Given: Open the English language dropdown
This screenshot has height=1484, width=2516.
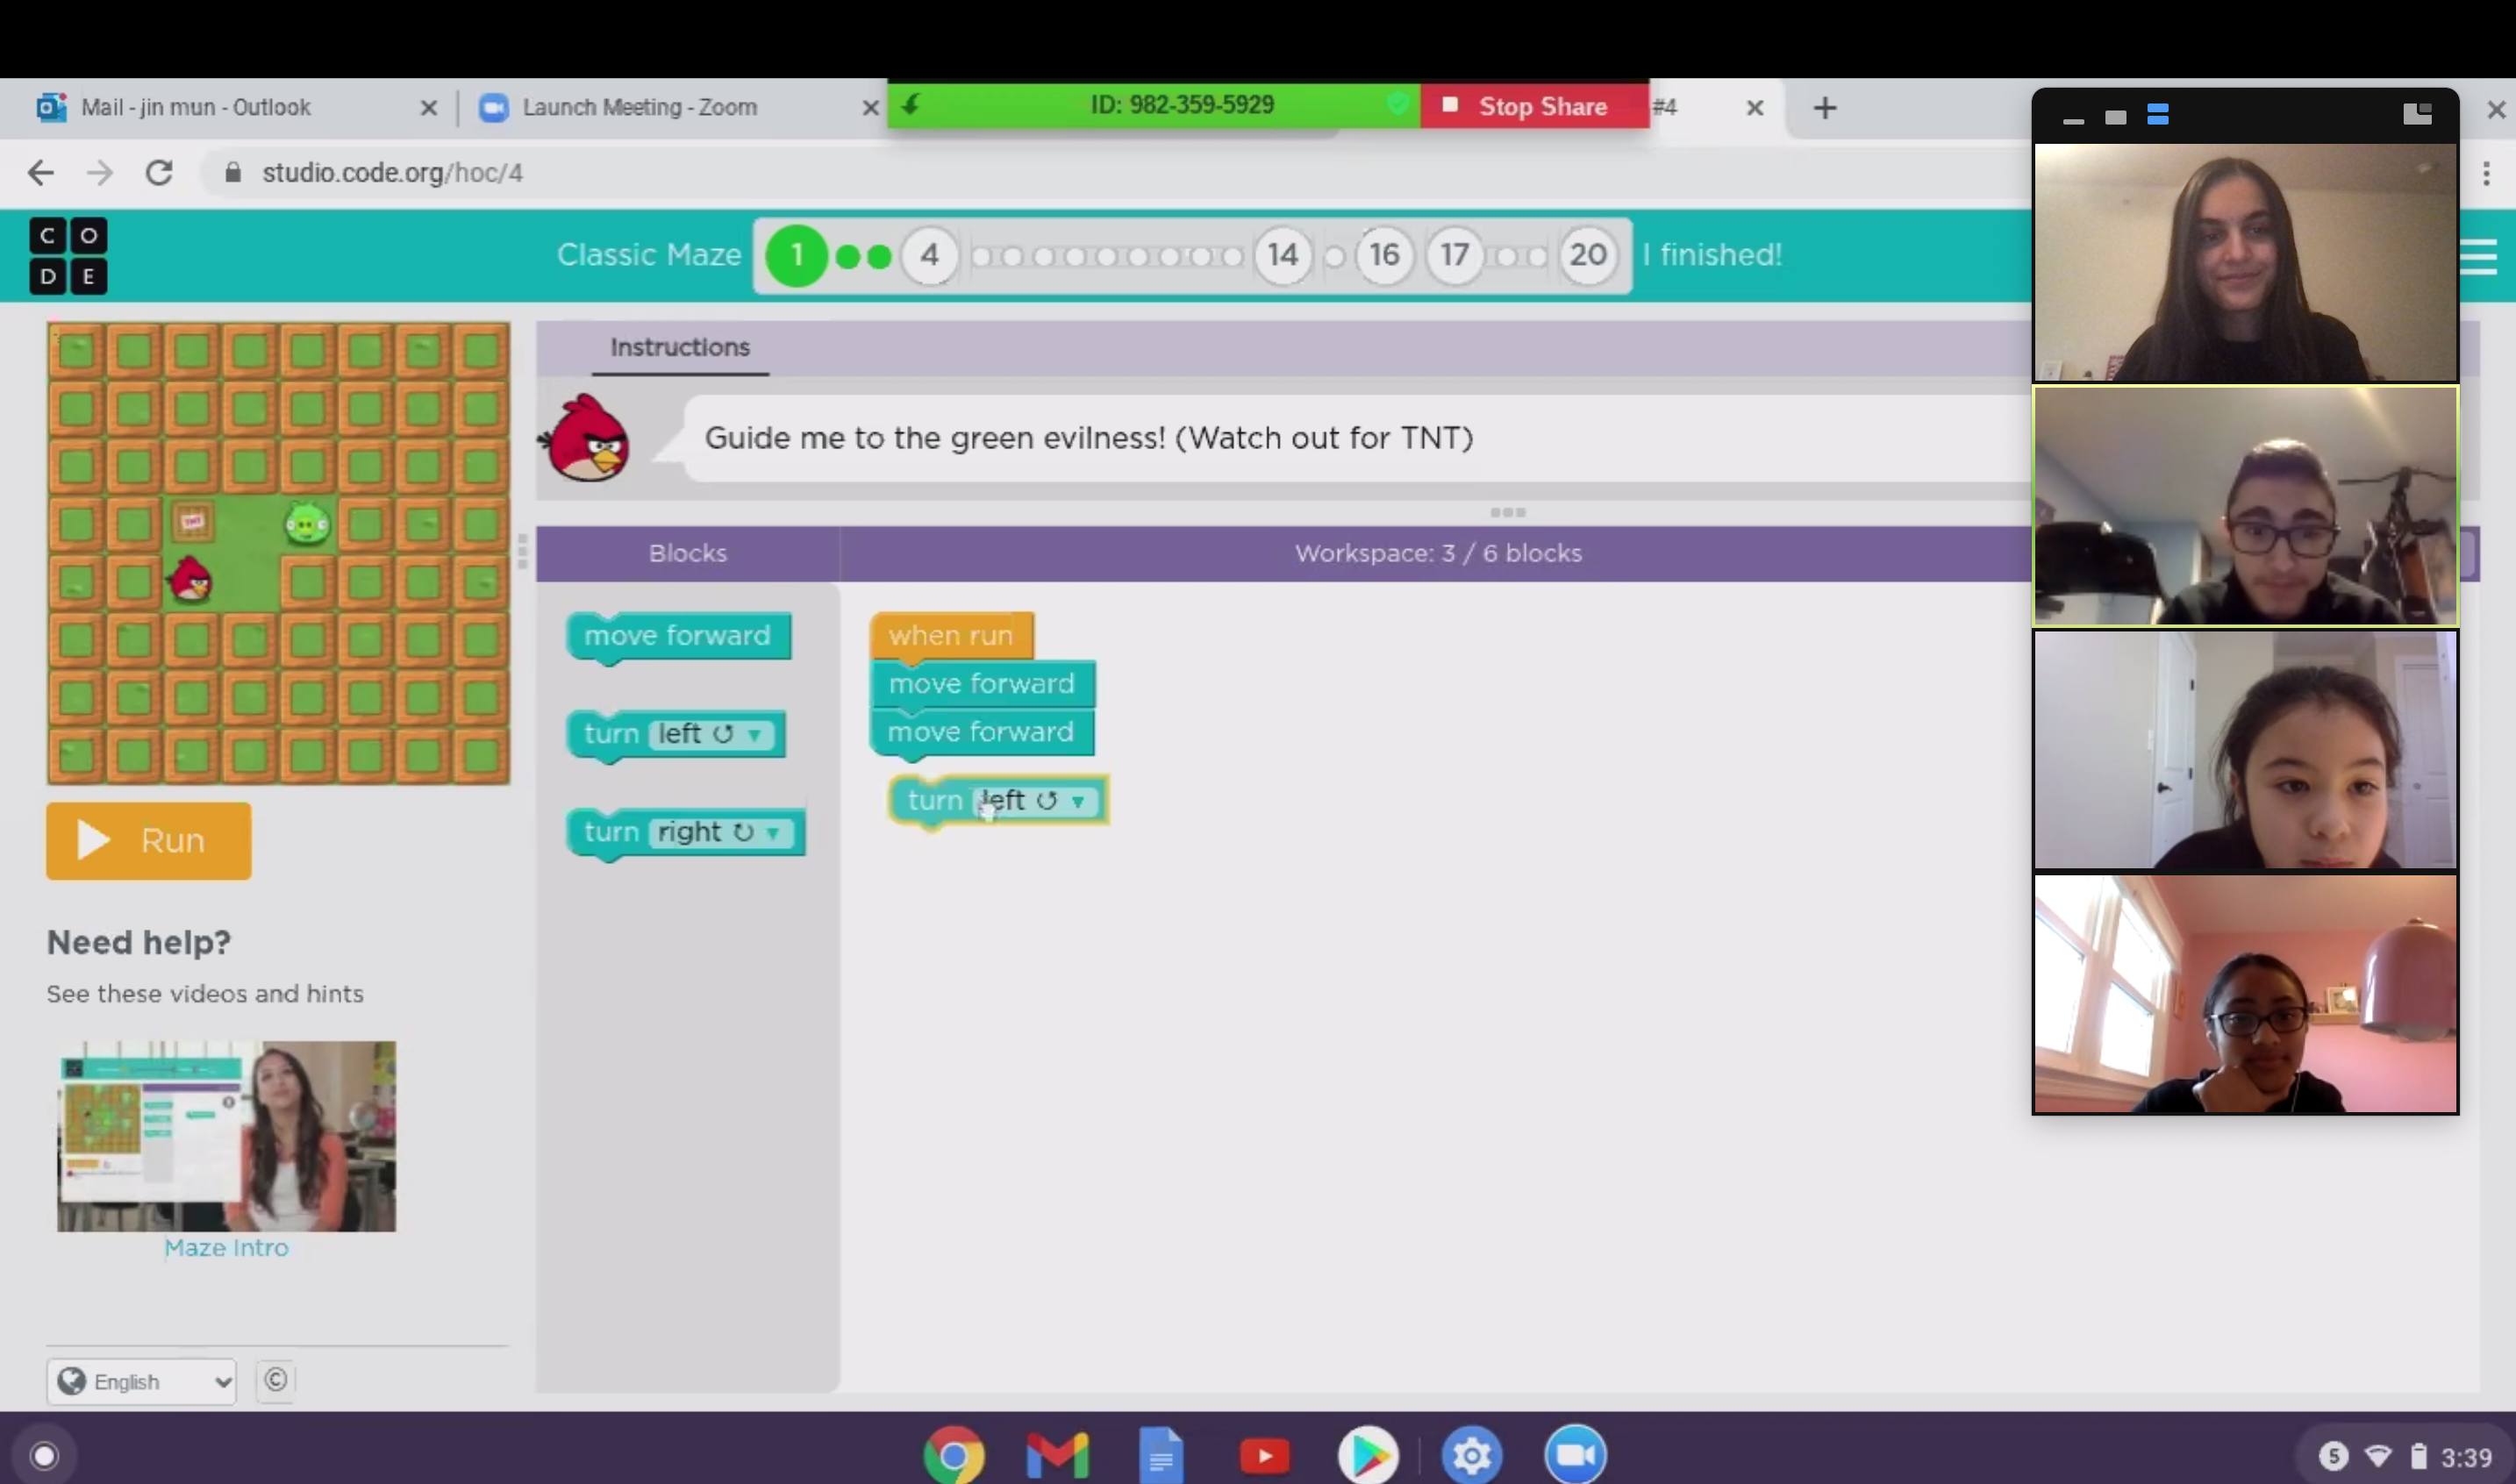Looking at the screenshot, I should (x=142, y=1381).
